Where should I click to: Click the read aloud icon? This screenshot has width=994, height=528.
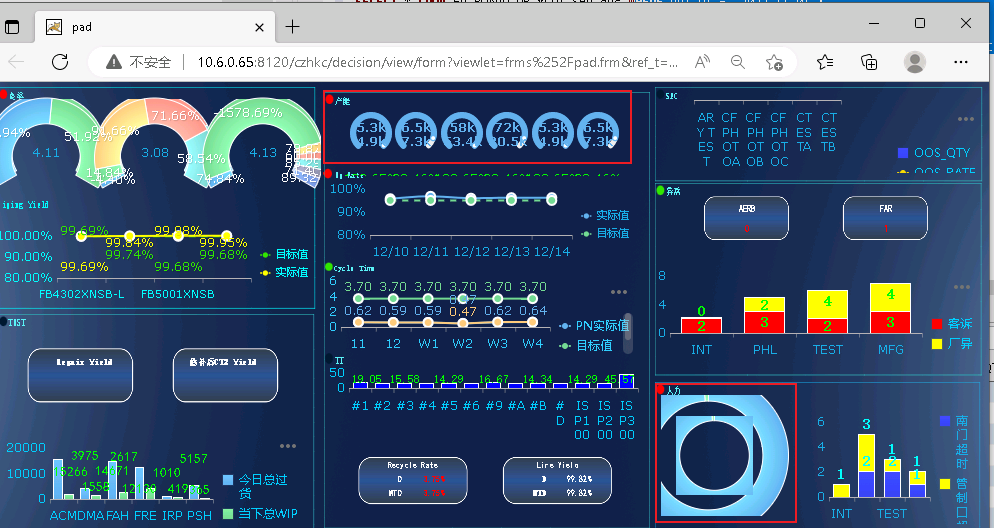pyautogui.click(x=702, y=61)
